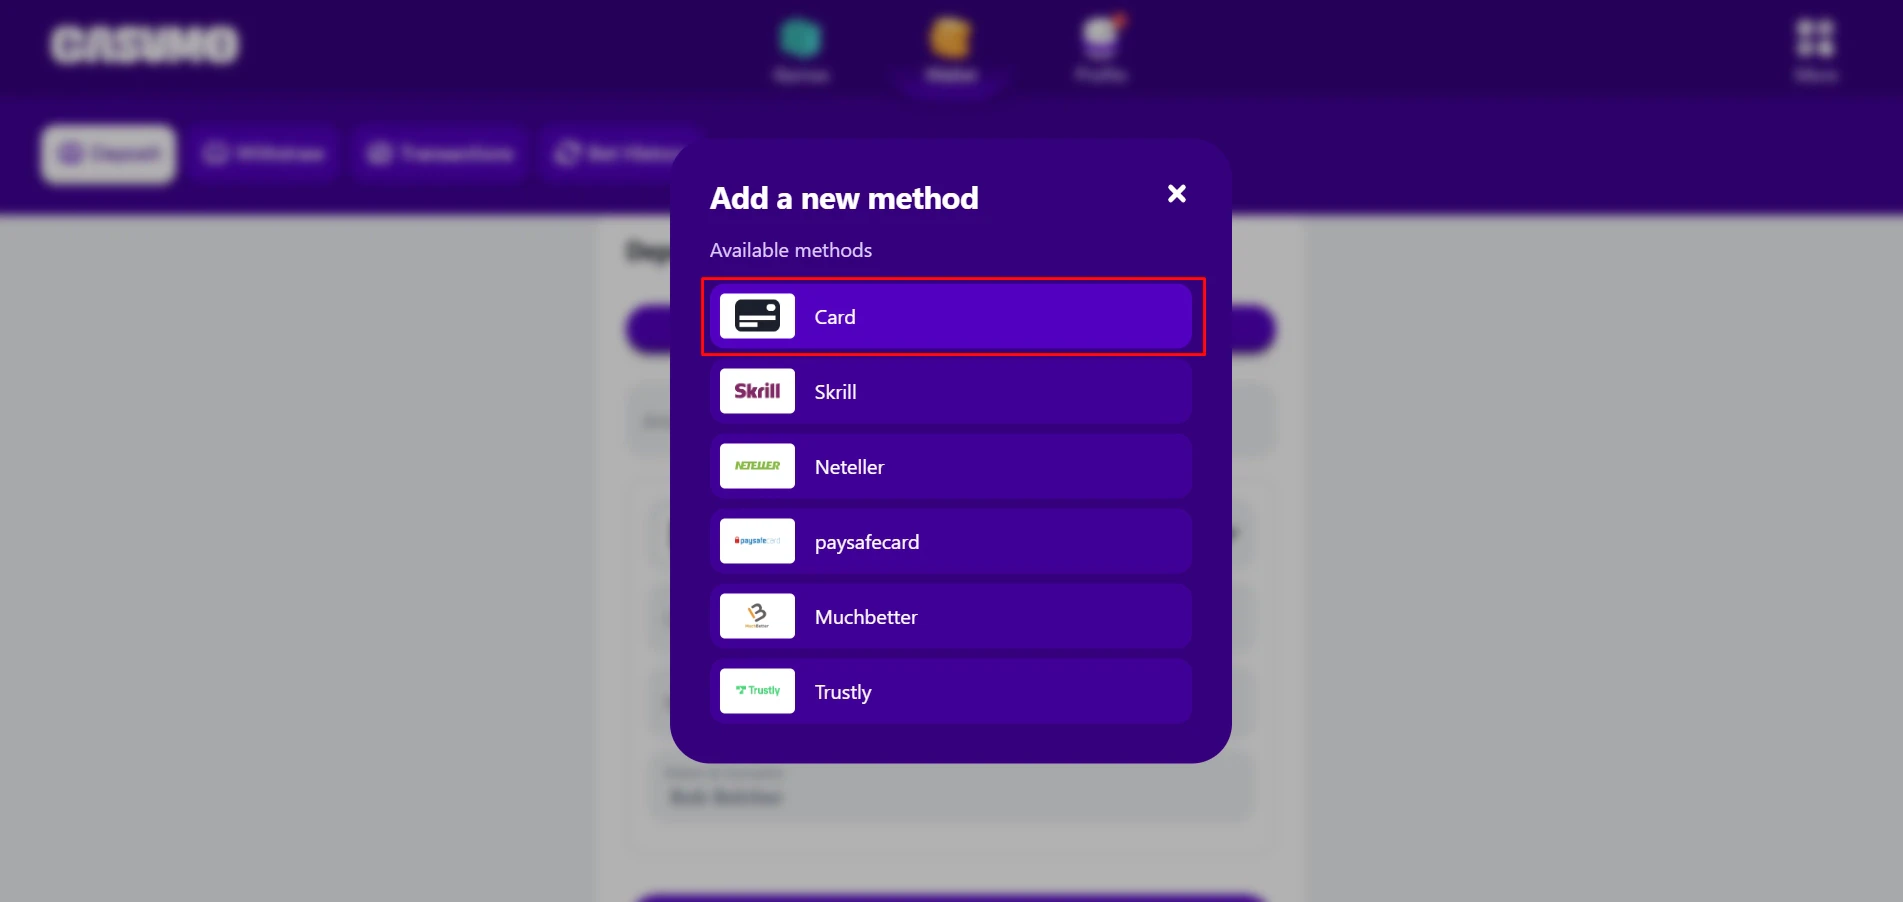Select the Neteller payment option

(951, 467)
